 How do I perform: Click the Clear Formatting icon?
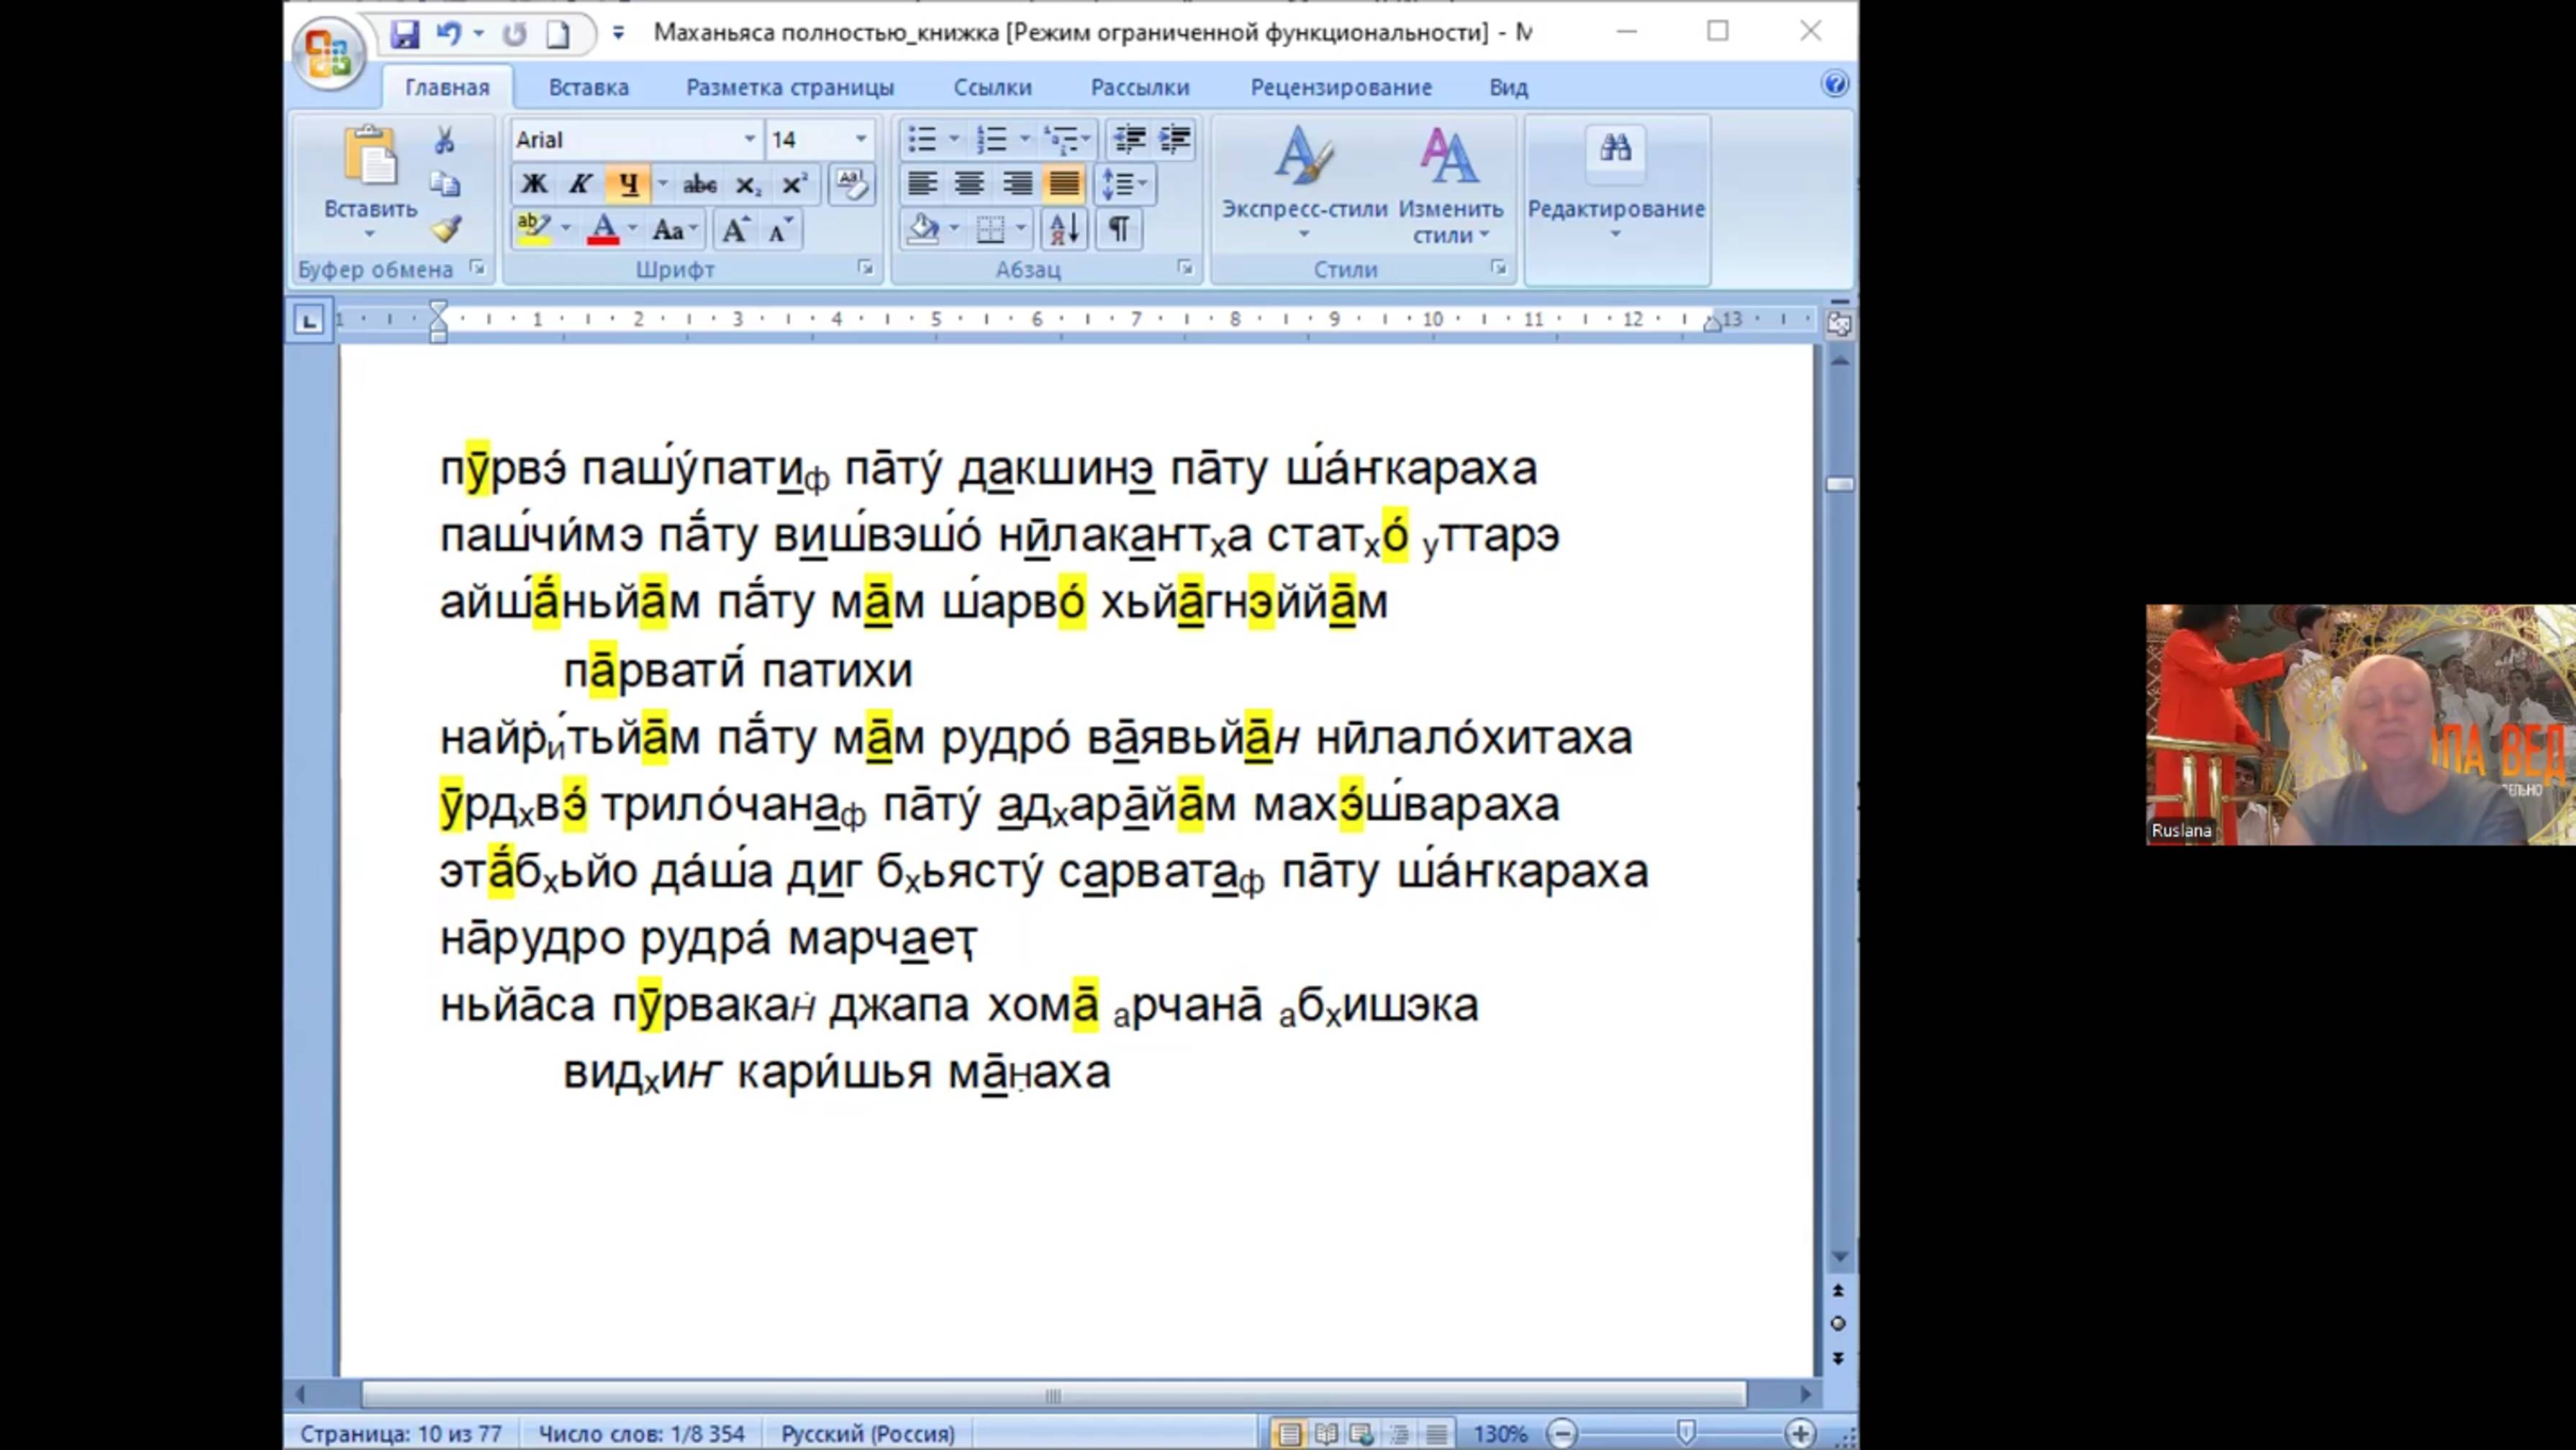coord(851,184)
